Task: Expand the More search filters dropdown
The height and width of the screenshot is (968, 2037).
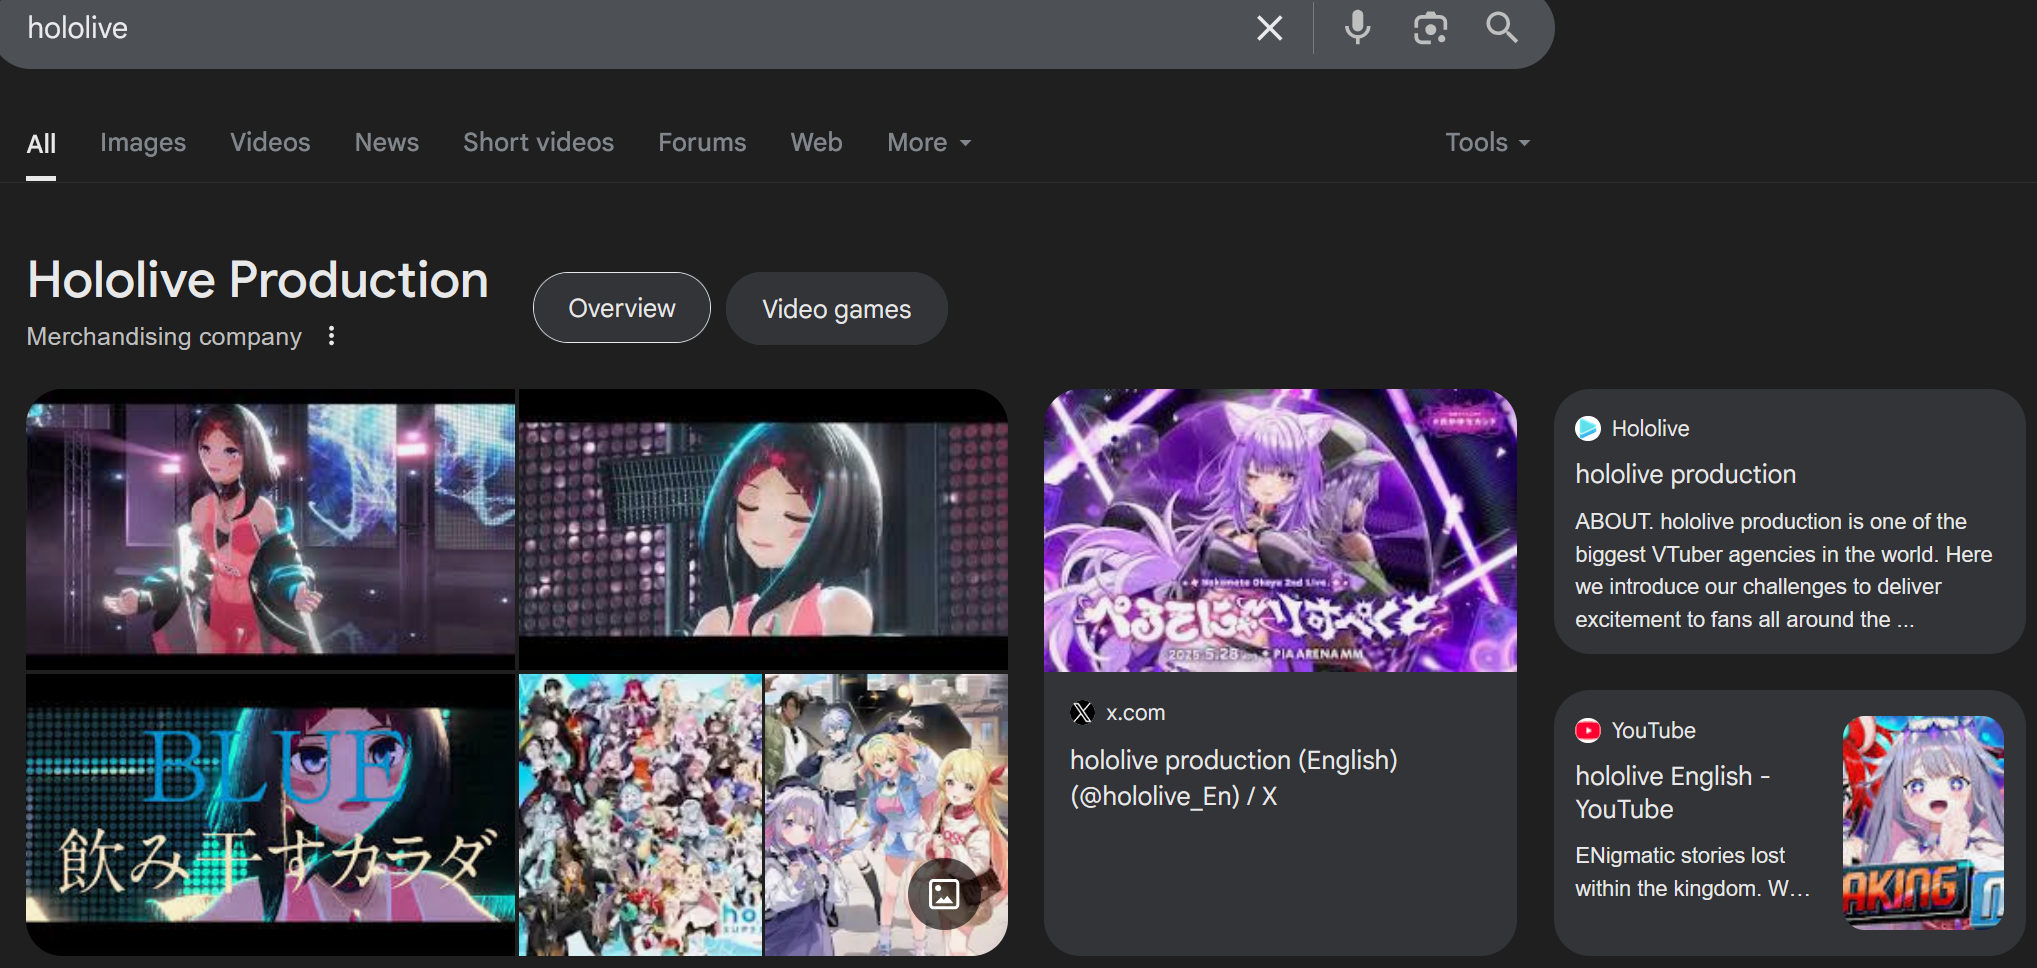Action: tap(929, 142)
